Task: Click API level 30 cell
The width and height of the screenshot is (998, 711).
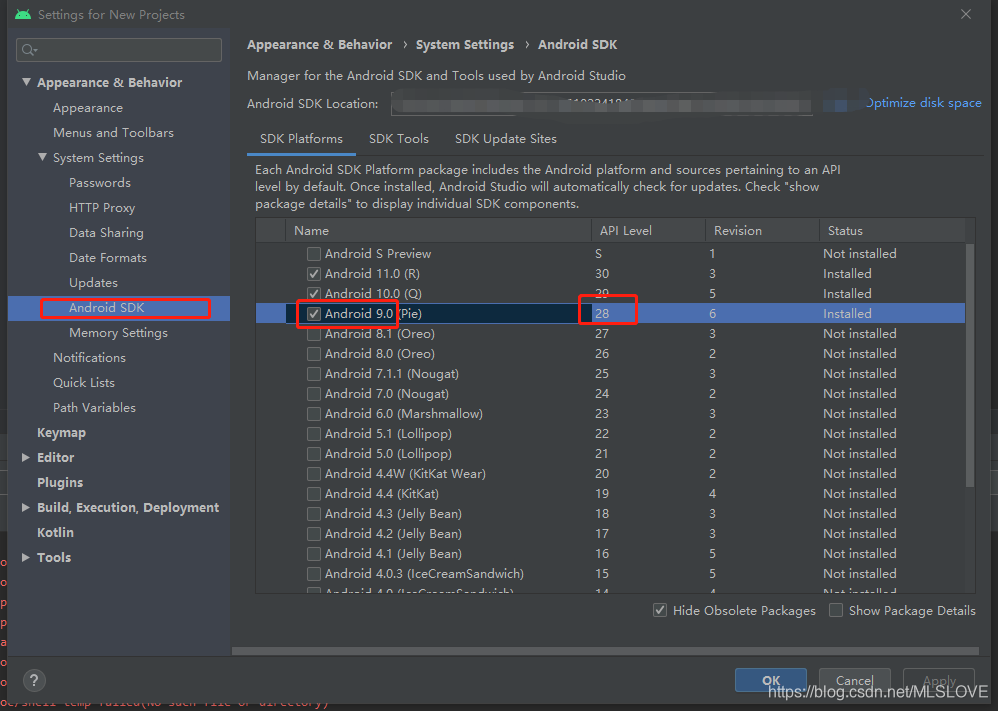Action: [602, 274]
